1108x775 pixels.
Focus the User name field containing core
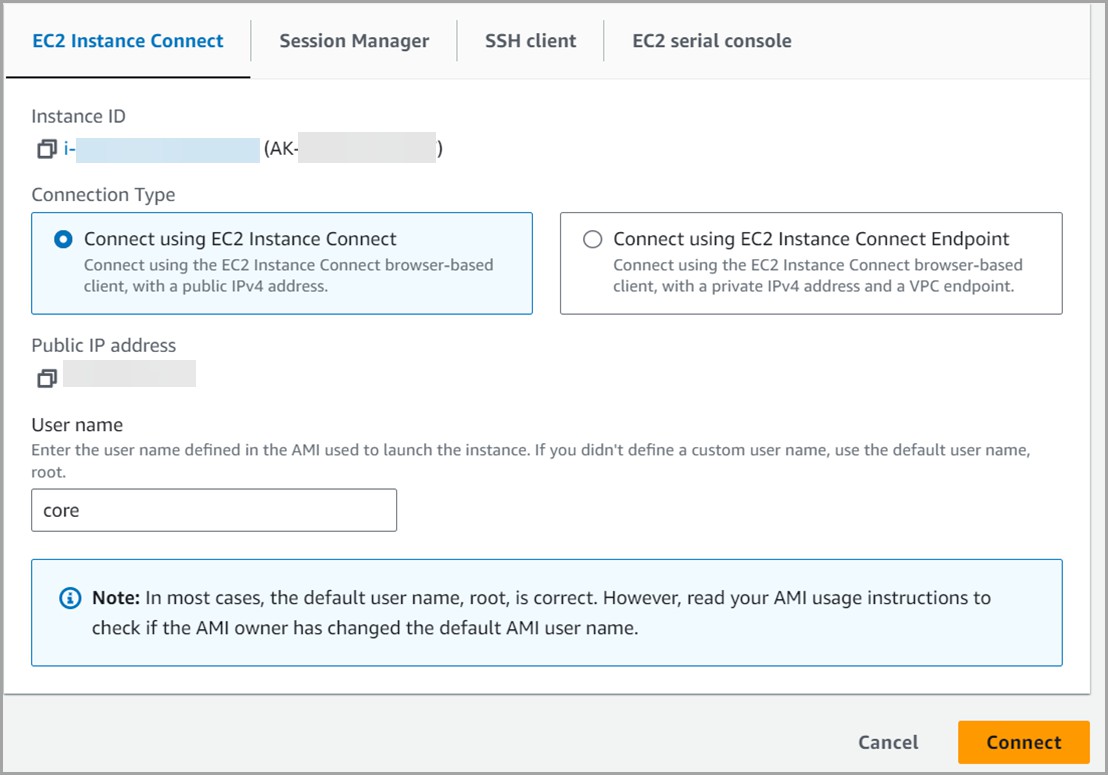coord(214,510)
